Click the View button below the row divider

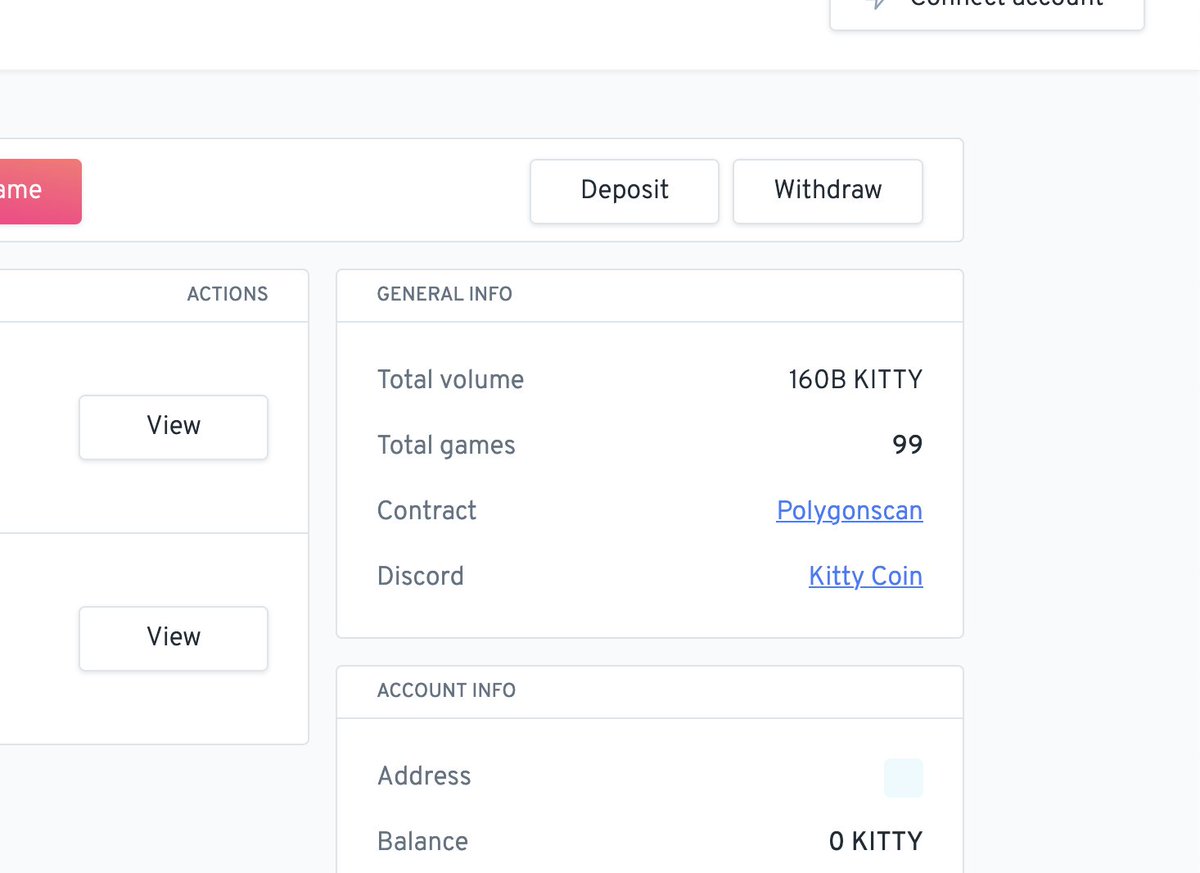click(173, 638)
